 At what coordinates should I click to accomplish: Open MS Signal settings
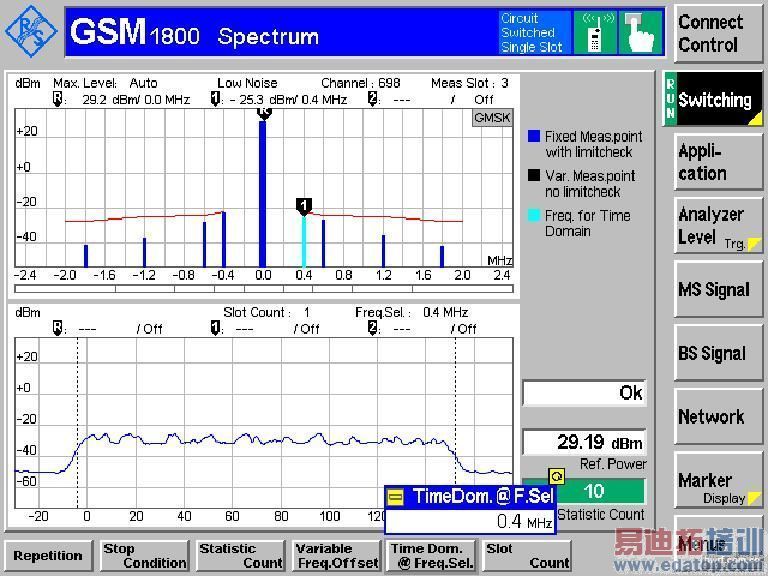tap(718, 289)
